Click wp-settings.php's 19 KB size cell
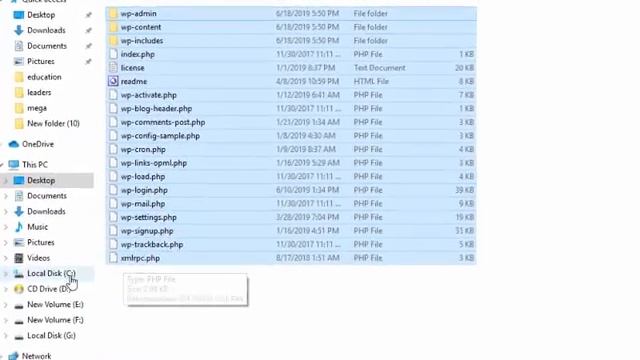The image size is (640, 360). click(465, 217)
